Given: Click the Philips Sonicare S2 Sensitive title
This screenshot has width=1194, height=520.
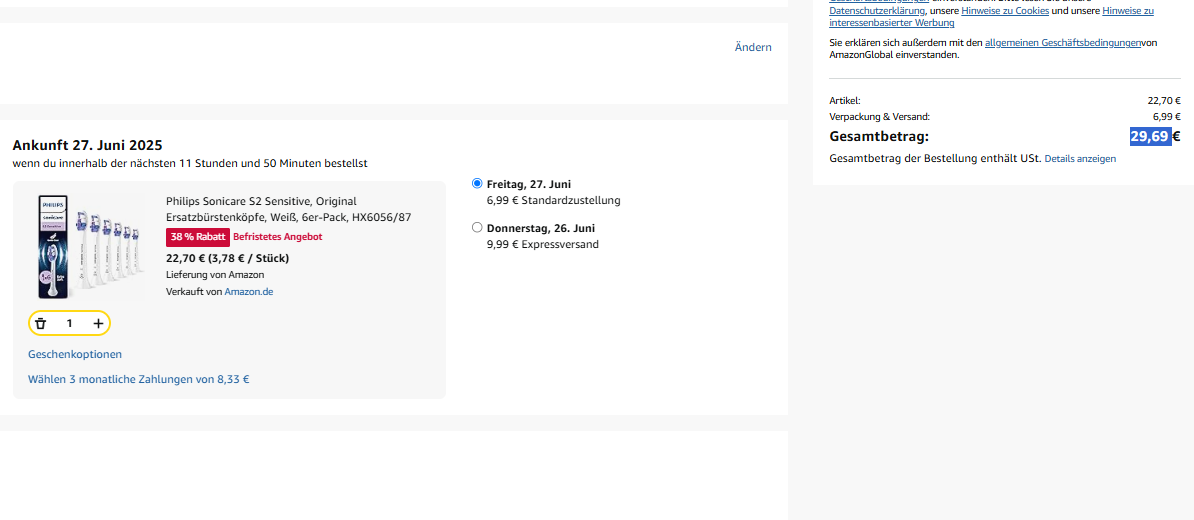Looking at the screenshot, I should [x=261, y=201].
